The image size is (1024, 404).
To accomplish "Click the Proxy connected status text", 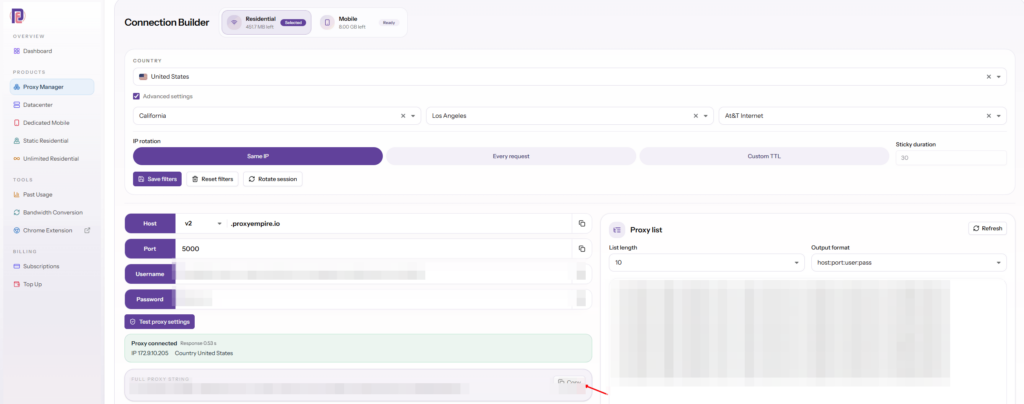I will [x=154, y=343].
